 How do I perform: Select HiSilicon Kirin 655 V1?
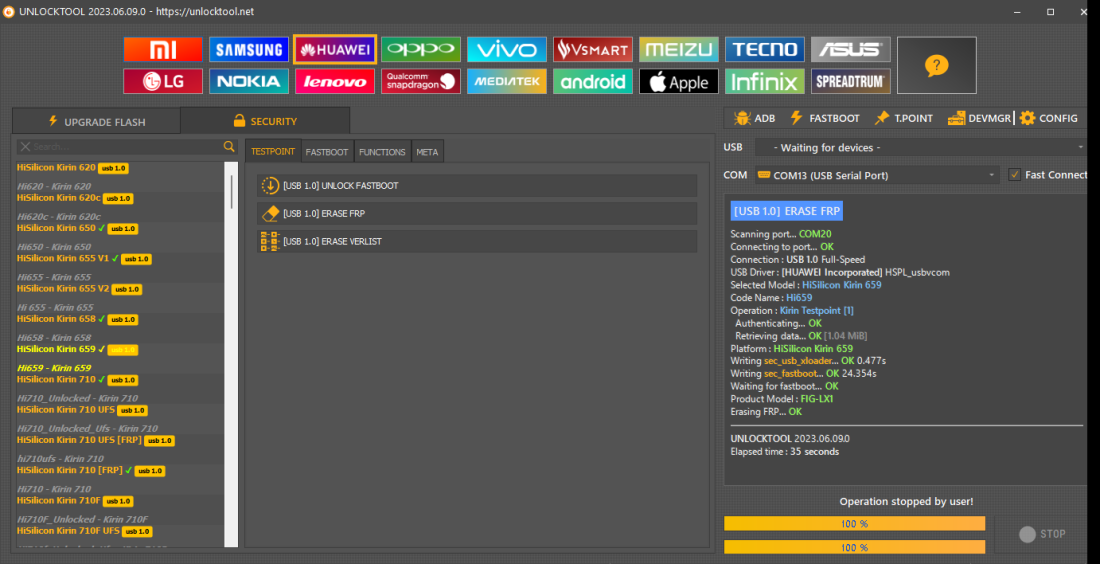click(84, 258)
